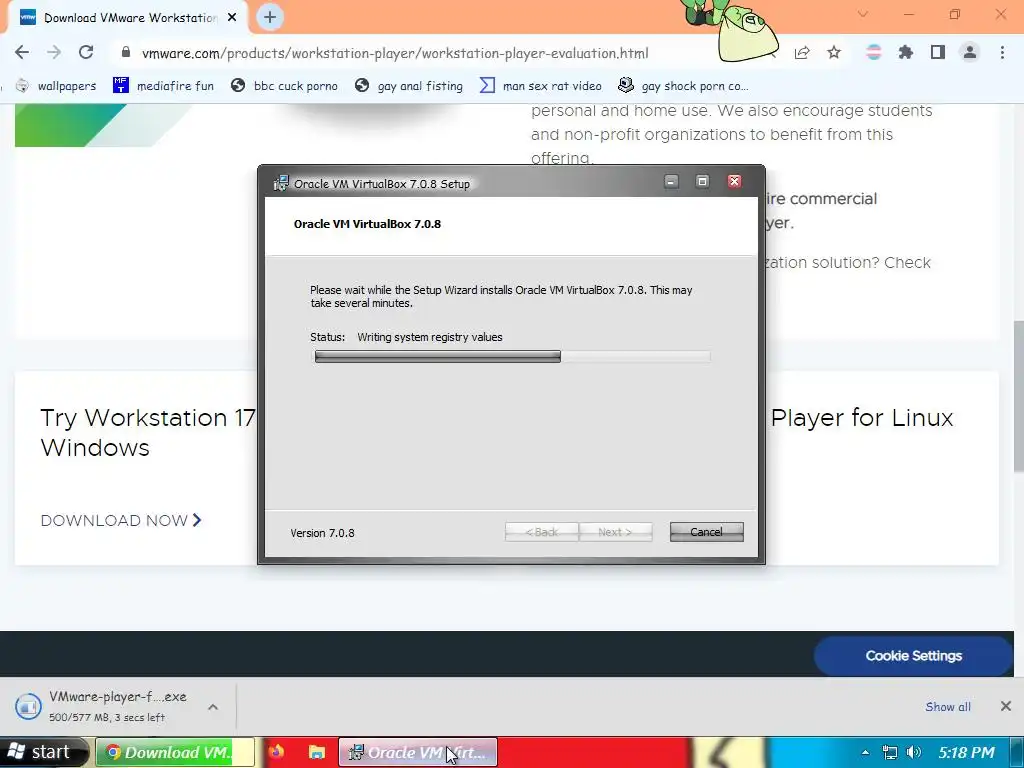The image size is (1024, 768).
Task: Click the progress bar in VirtualBox setup
Action: [512, 357]
